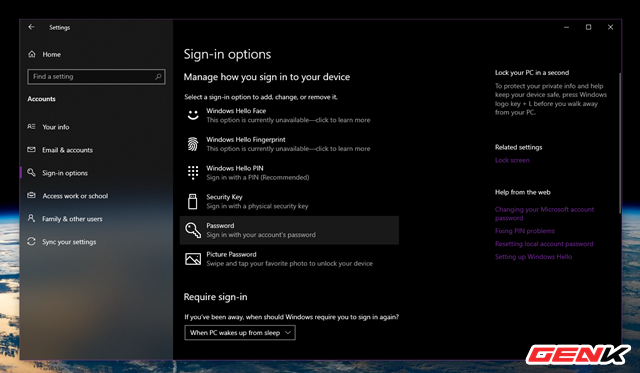Click the Sign-in options page heading

point(227,54)
